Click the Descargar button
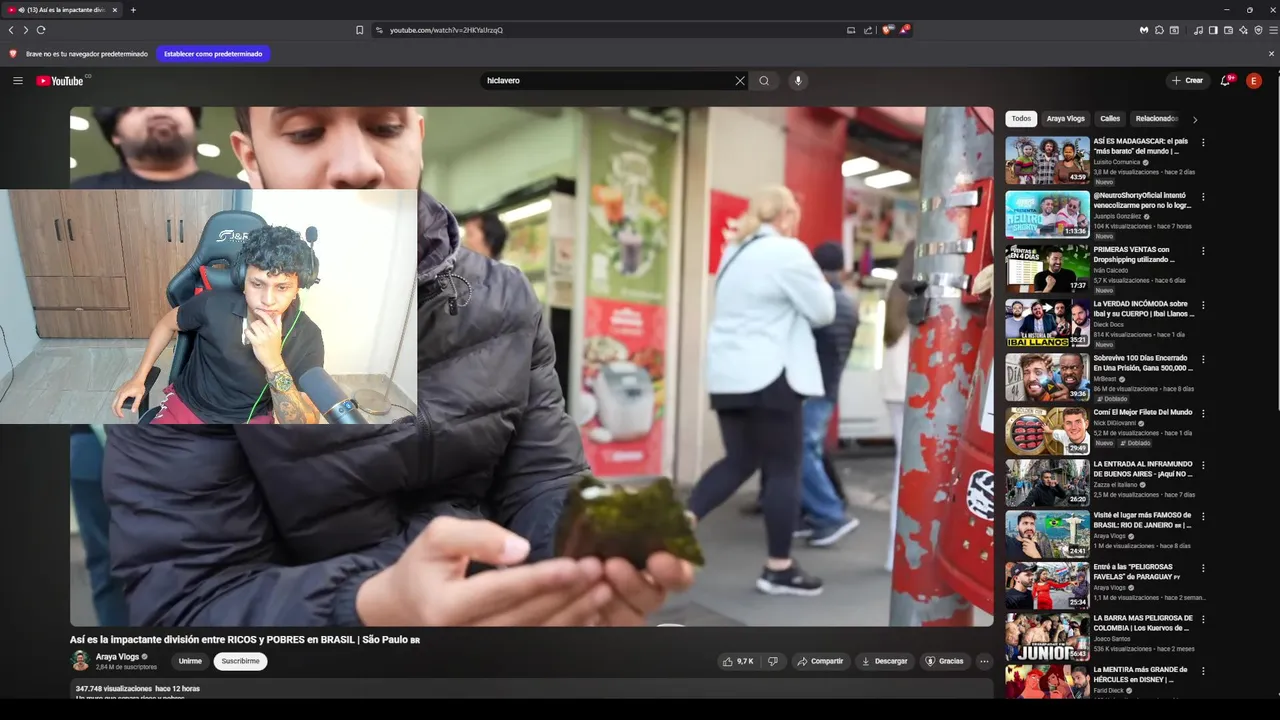The width and height of the screenshot is (1280, 720). [884, 661]
